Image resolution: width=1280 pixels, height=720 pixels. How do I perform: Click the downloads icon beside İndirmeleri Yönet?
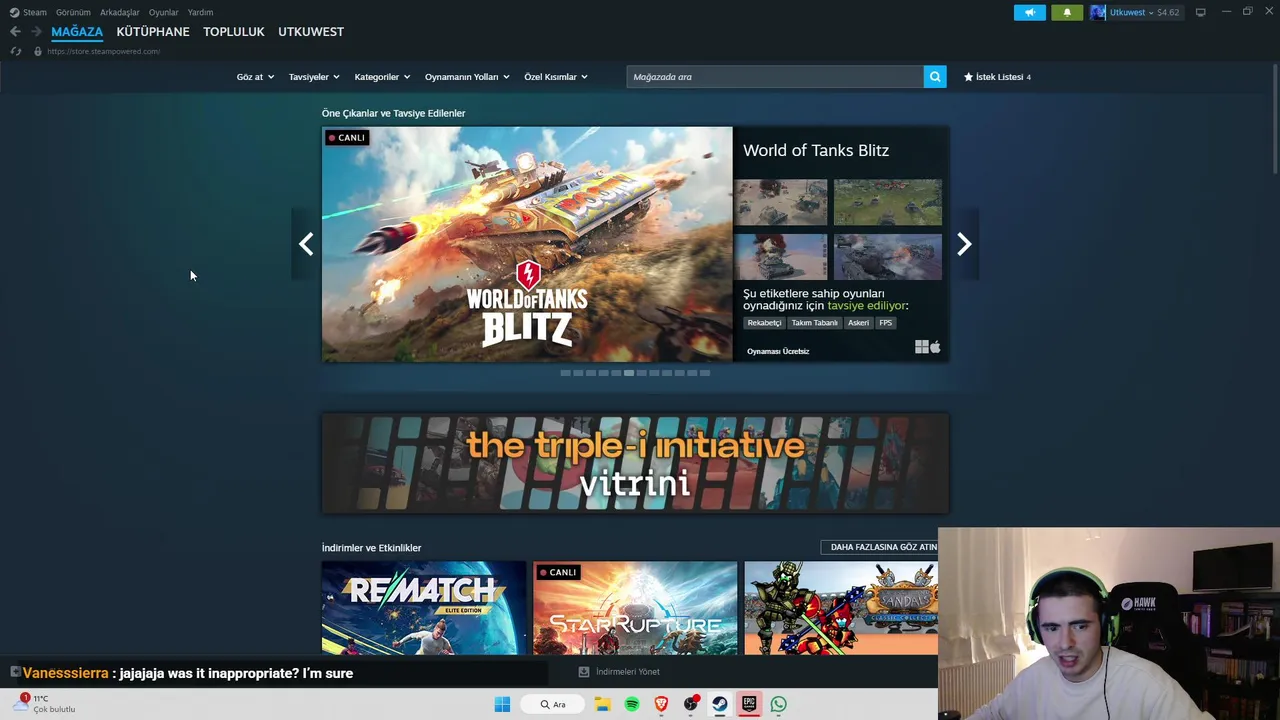coord(584,672)
